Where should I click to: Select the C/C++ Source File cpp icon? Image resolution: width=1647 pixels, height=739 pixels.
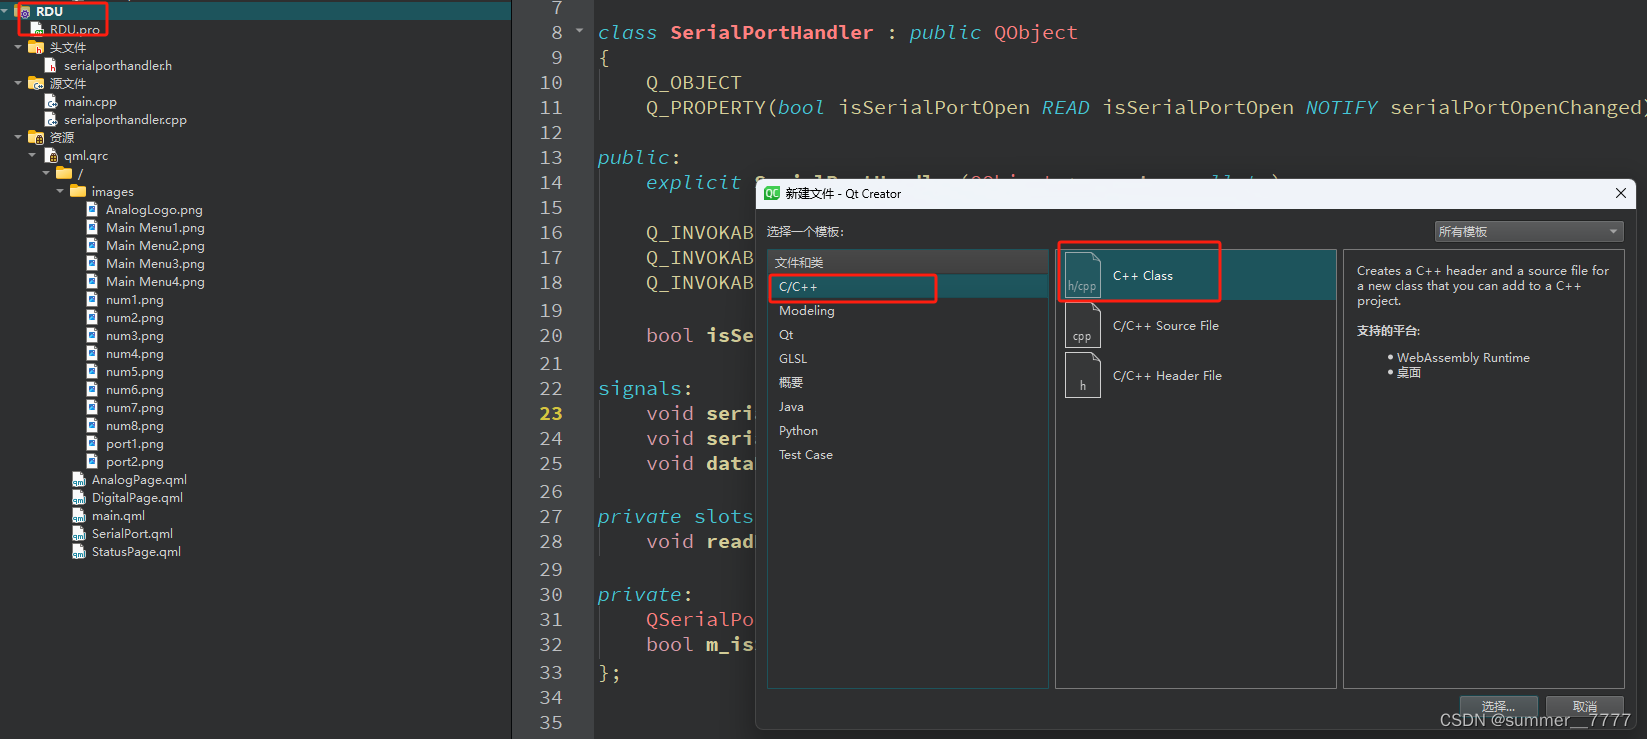tap(1082, 325)
